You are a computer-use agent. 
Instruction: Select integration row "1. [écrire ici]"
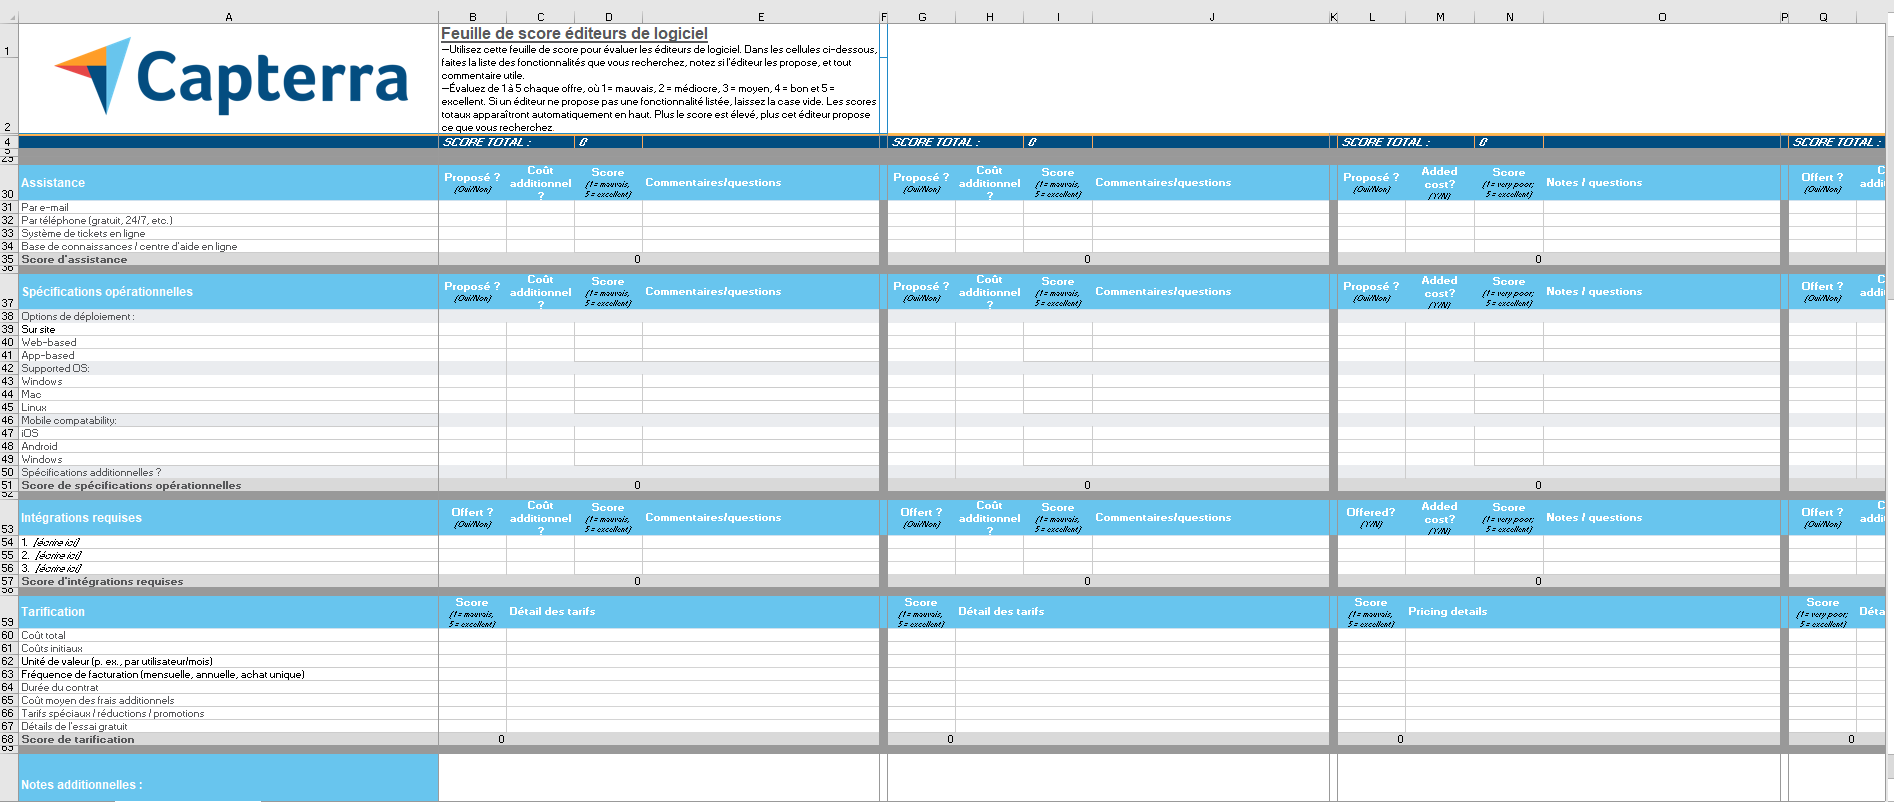[x=228, y=542]
